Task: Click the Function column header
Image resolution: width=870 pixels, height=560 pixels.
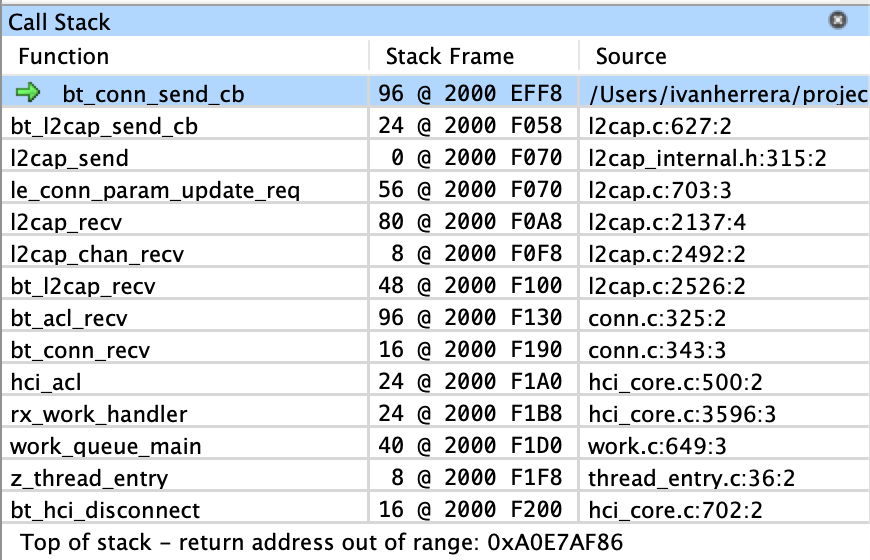Action: tap(63, 57)
